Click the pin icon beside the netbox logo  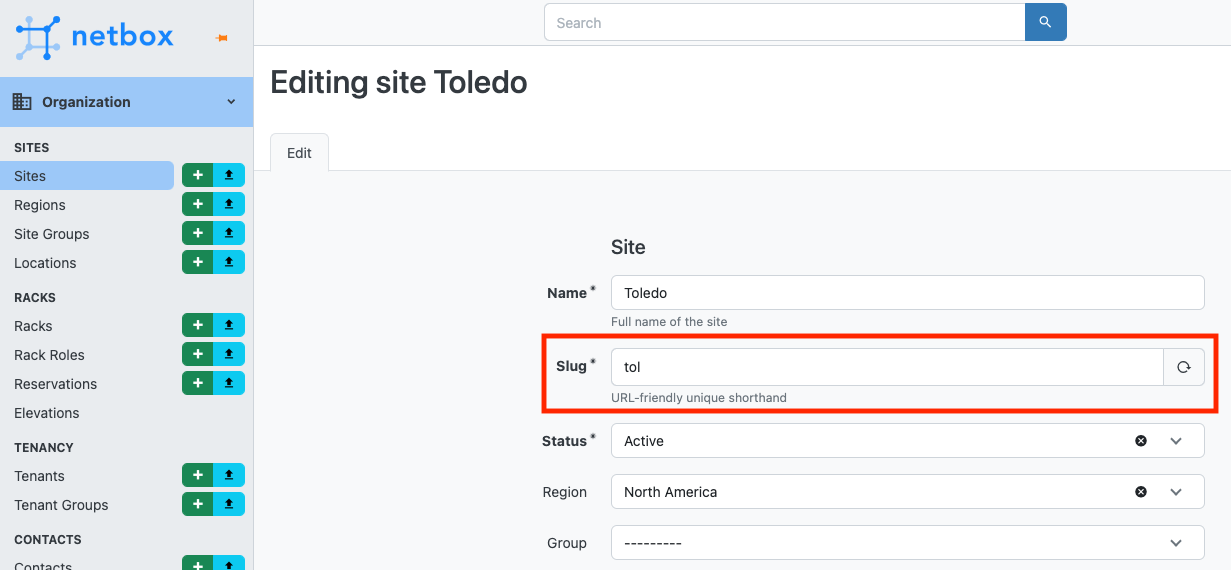click(x=222, y=38)
